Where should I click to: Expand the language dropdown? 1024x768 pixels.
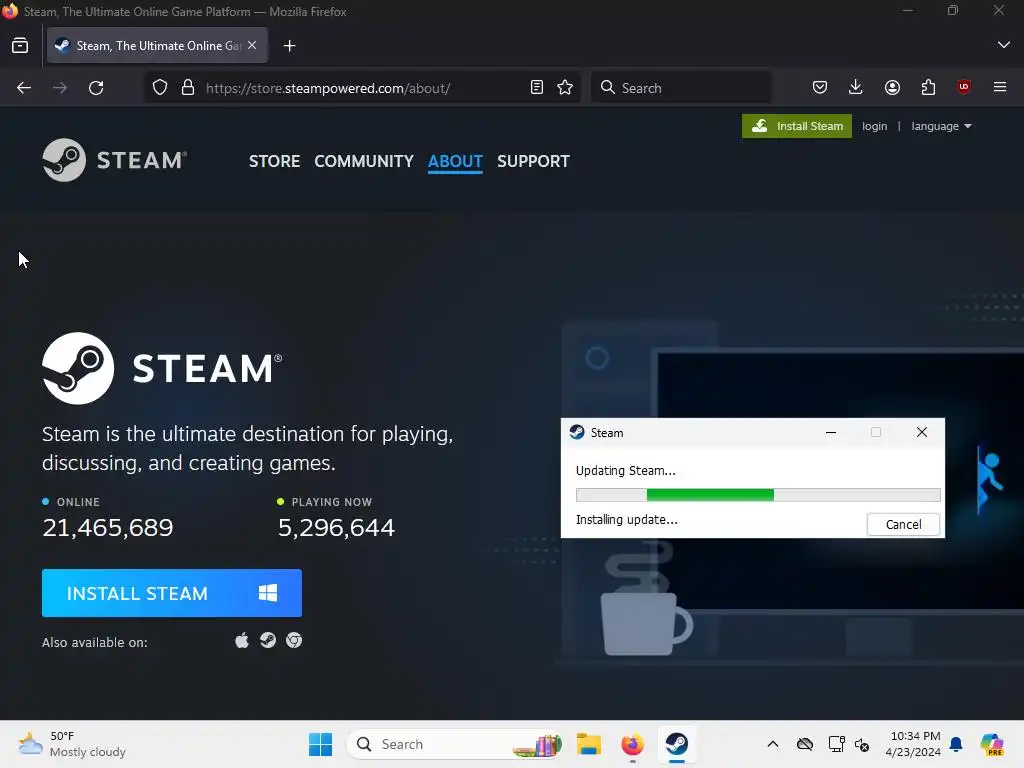pyautogui.click(x=941, y=126)
